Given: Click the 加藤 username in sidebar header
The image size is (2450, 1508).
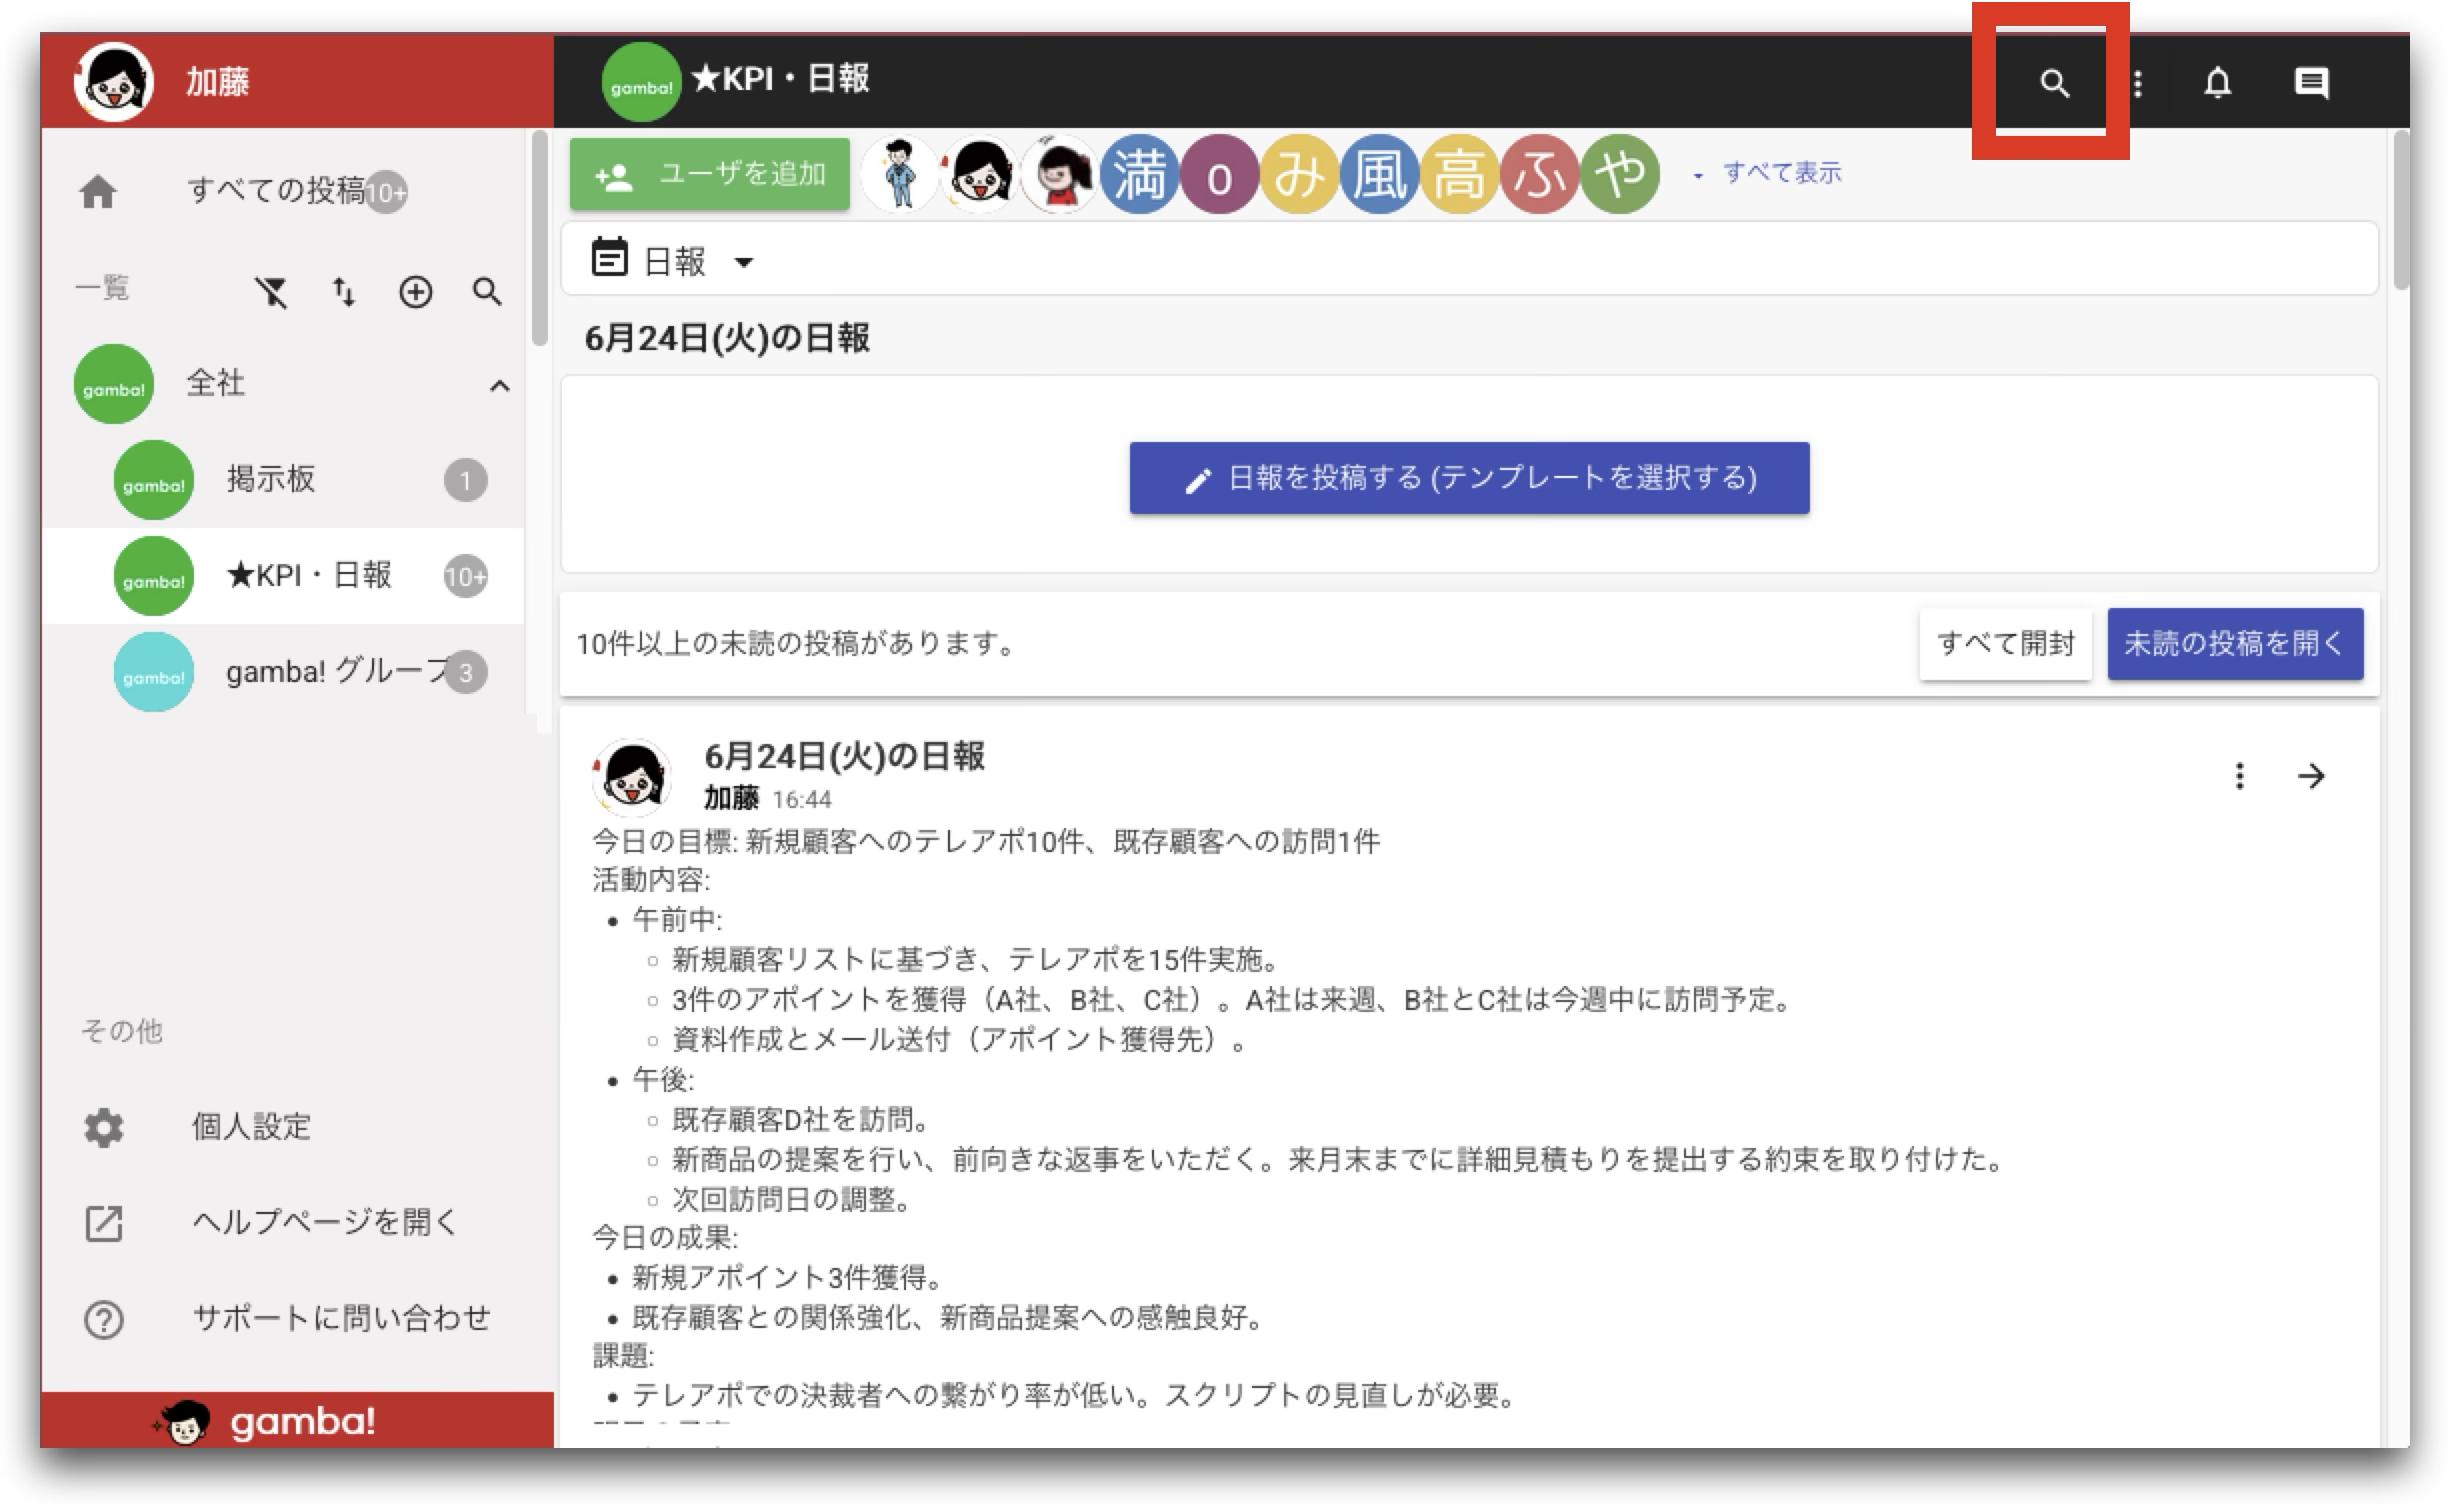Looking at the screenshot, I should click(x=217, y=82).
